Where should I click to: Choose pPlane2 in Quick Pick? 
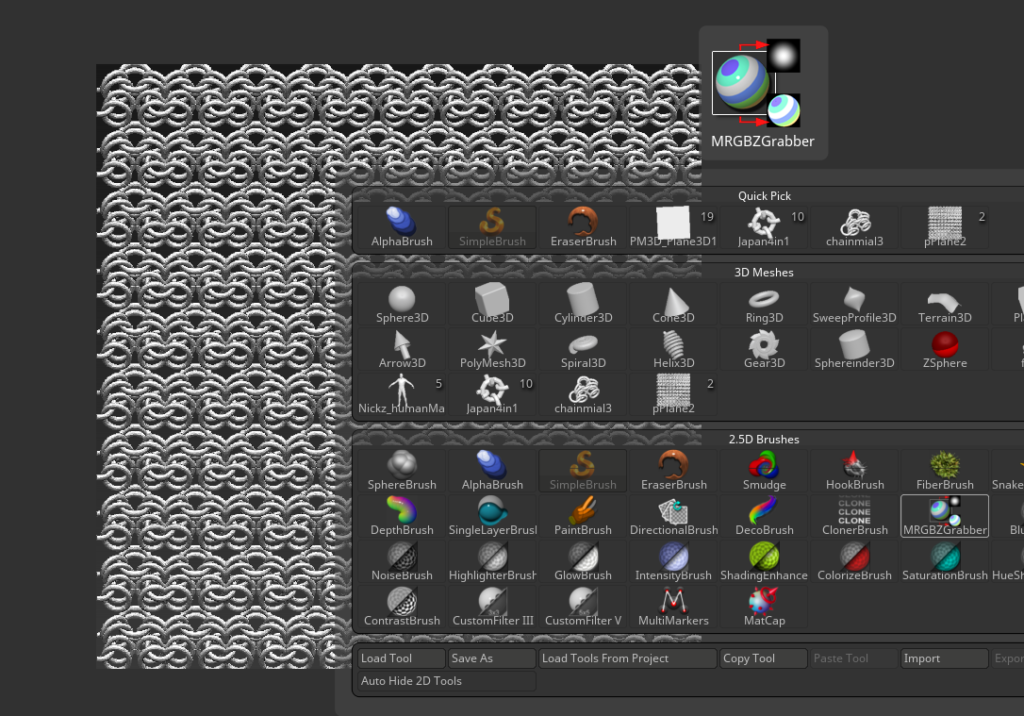945,227
